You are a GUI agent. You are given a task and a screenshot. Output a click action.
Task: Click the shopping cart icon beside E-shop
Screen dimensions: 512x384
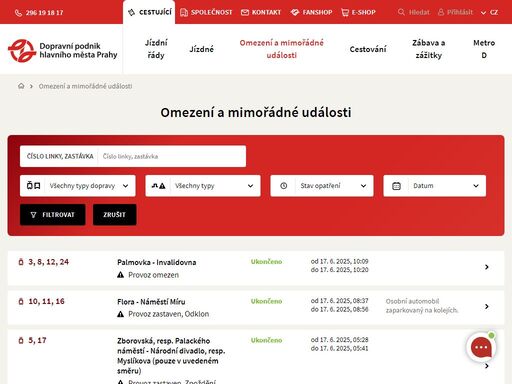(x=345, y=12)
